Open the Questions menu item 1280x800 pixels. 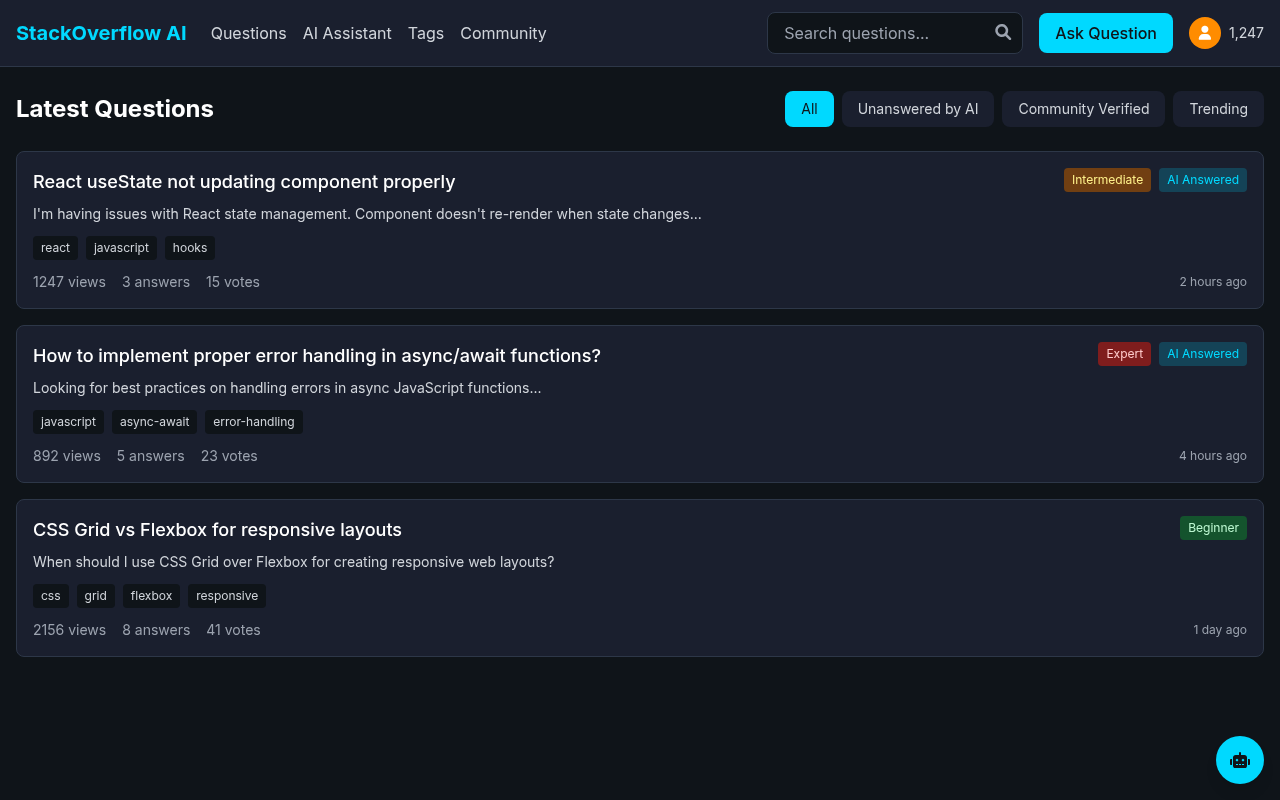248,33
